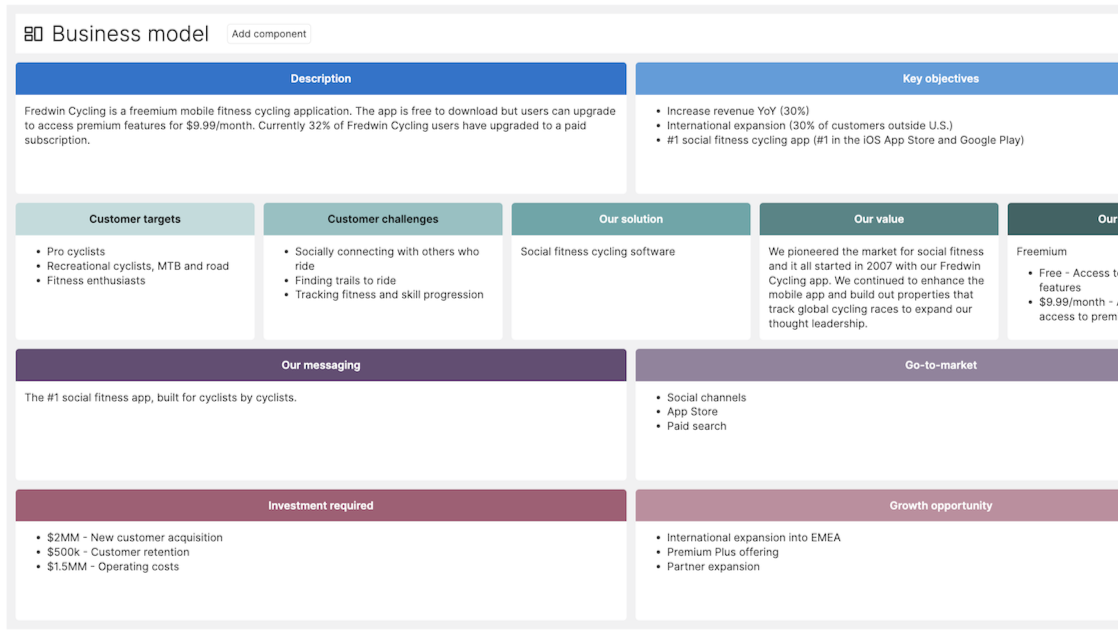Screen dimensions: 1118x636
Task: Click the '#1 social fitness cycling app' objective
Action: [x=845, y=140]
